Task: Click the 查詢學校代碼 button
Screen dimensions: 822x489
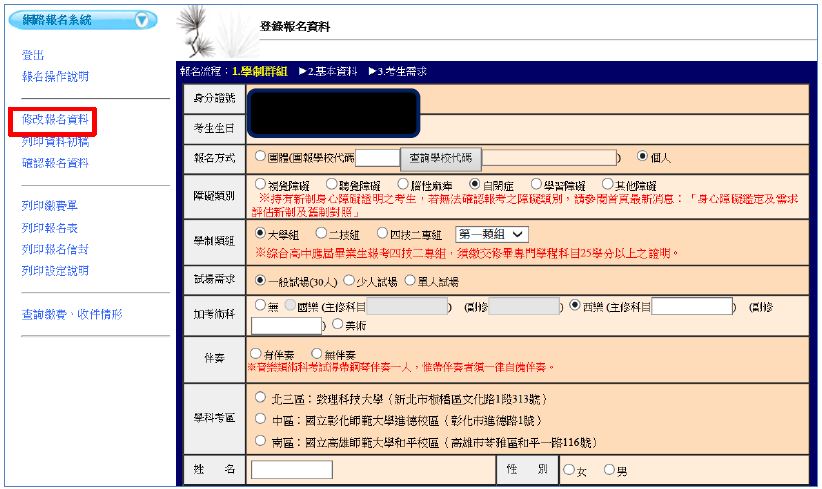Action: pos(440,158)
